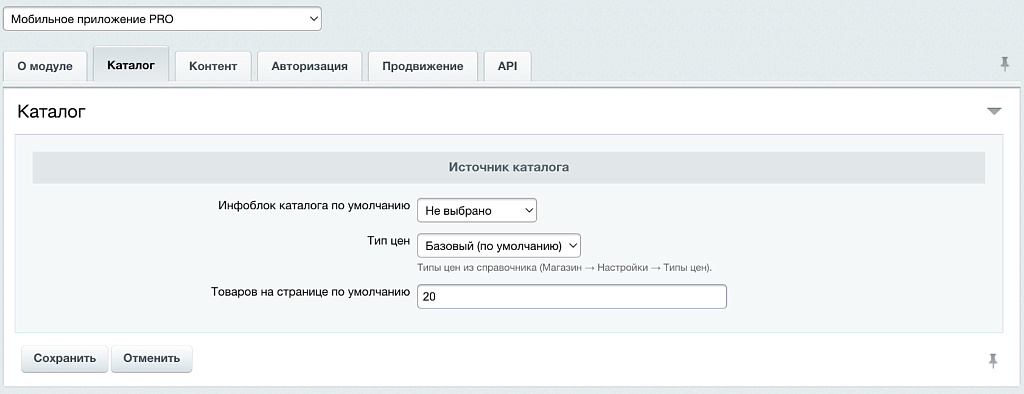This screenshot has height=394, width=1024.
Task: Switch to the Продвижение tab
Action: (x=423, y=66)
